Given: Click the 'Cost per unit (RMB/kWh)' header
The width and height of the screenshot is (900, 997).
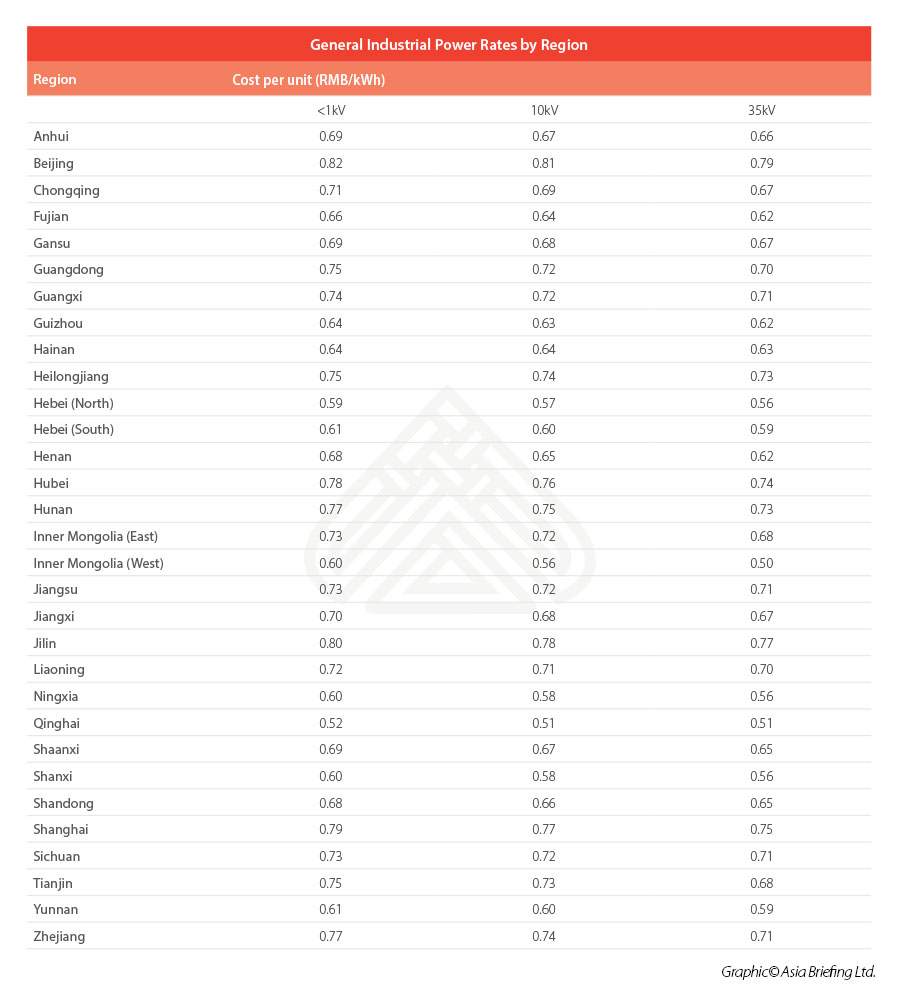Looking at the screenshot, I should click(x=308, y=80).
